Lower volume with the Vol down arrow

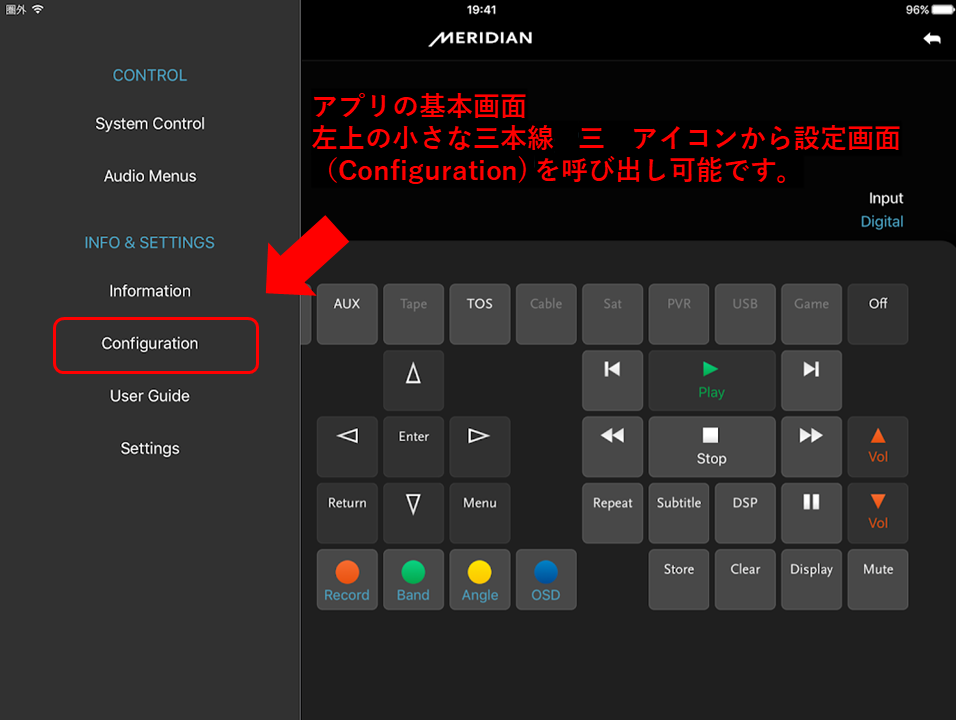pos(878,513)
